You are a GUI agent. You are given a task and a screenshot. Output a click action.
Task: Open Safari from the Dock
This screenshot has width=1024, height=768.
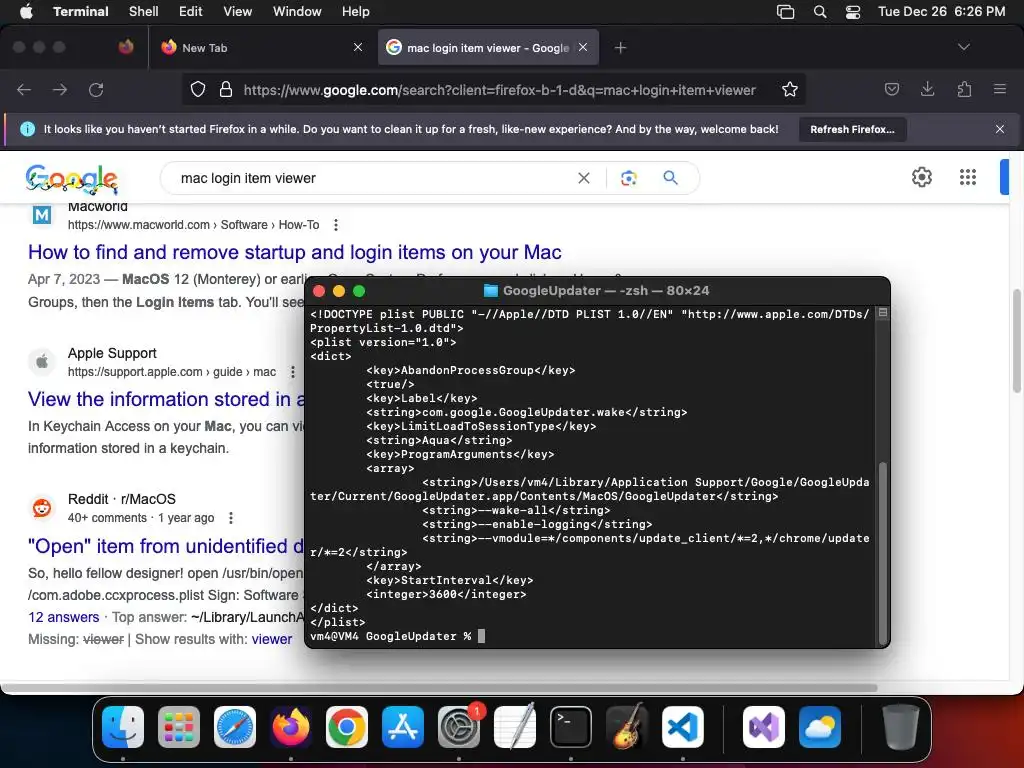tap(235, 727)
